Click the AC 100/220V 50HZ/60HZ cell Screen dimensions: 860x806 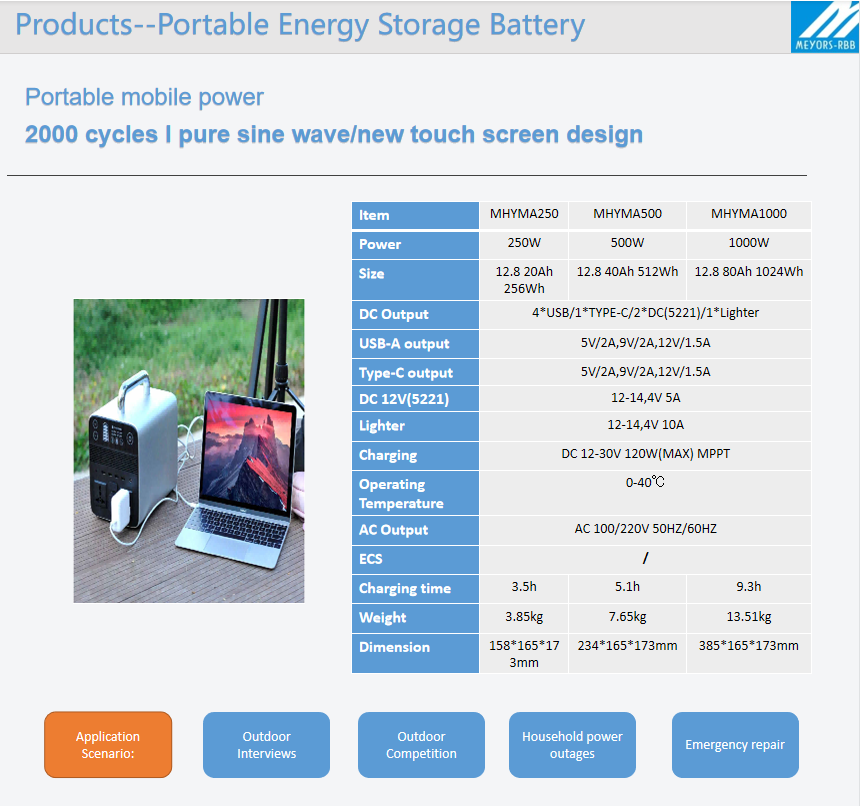click(x=645, y=529)
